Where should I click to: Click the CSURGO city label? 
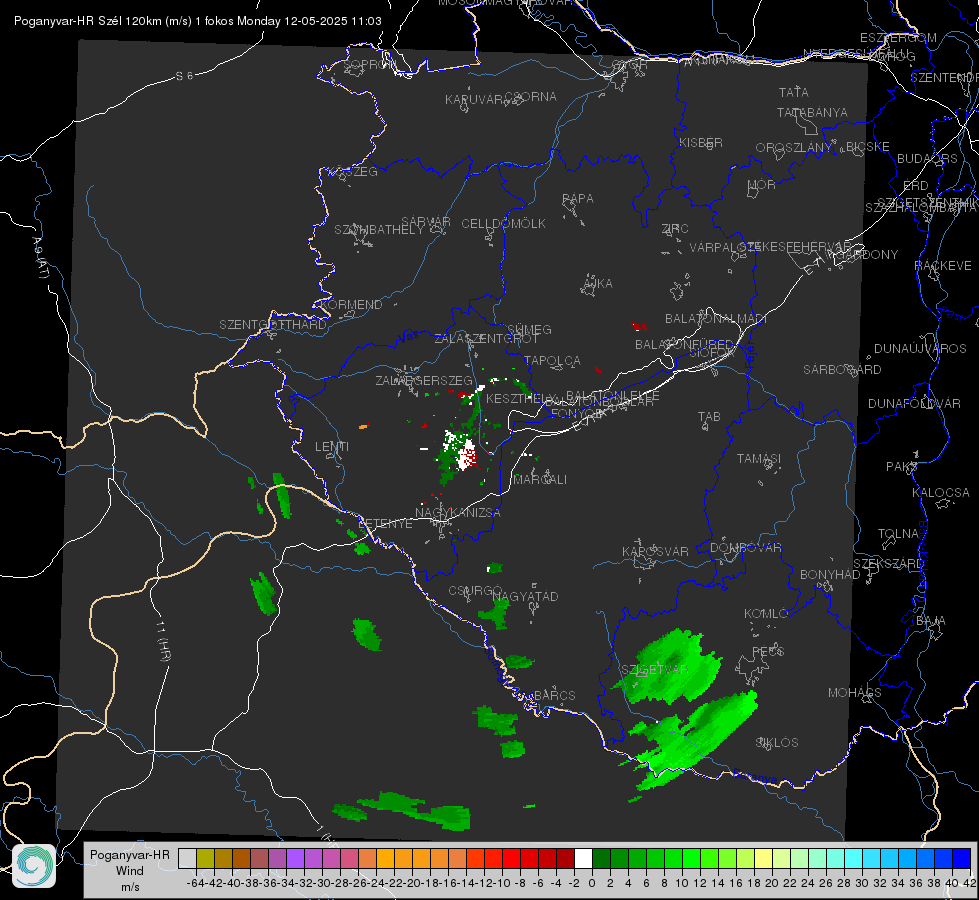pyautogui.click(x=475, y=590)
